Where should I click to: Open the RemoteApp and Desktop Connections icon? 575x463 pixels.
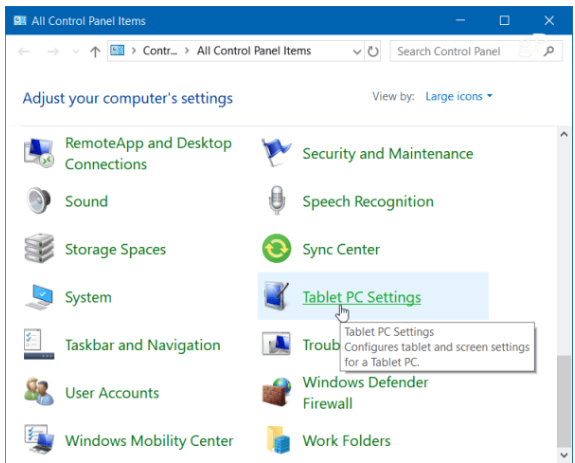tap(39, 153)
